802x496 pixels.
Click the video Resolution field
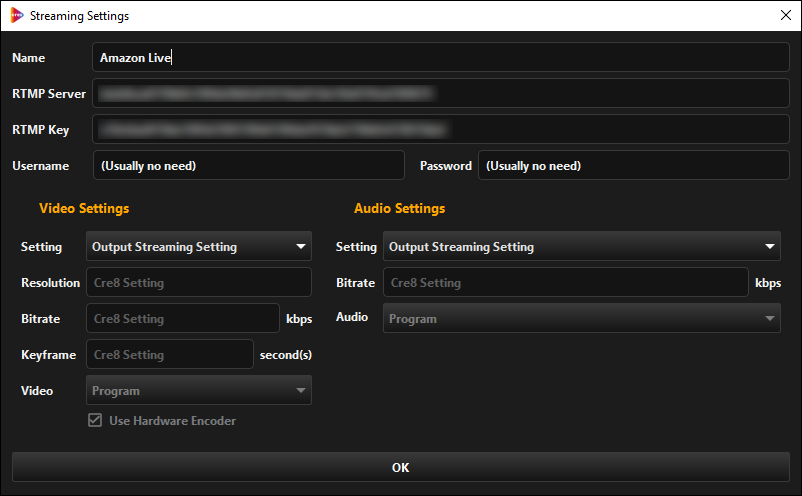coord(199,282)
